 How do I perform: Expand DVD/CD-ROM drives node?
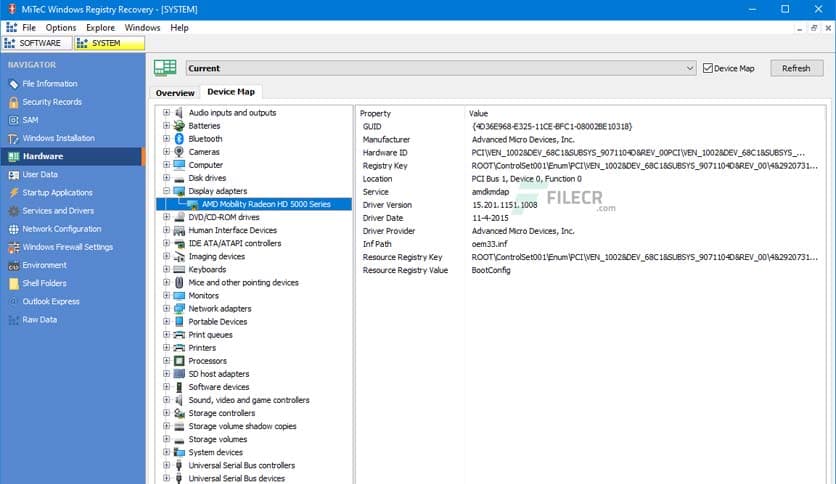tap(166, 217)
